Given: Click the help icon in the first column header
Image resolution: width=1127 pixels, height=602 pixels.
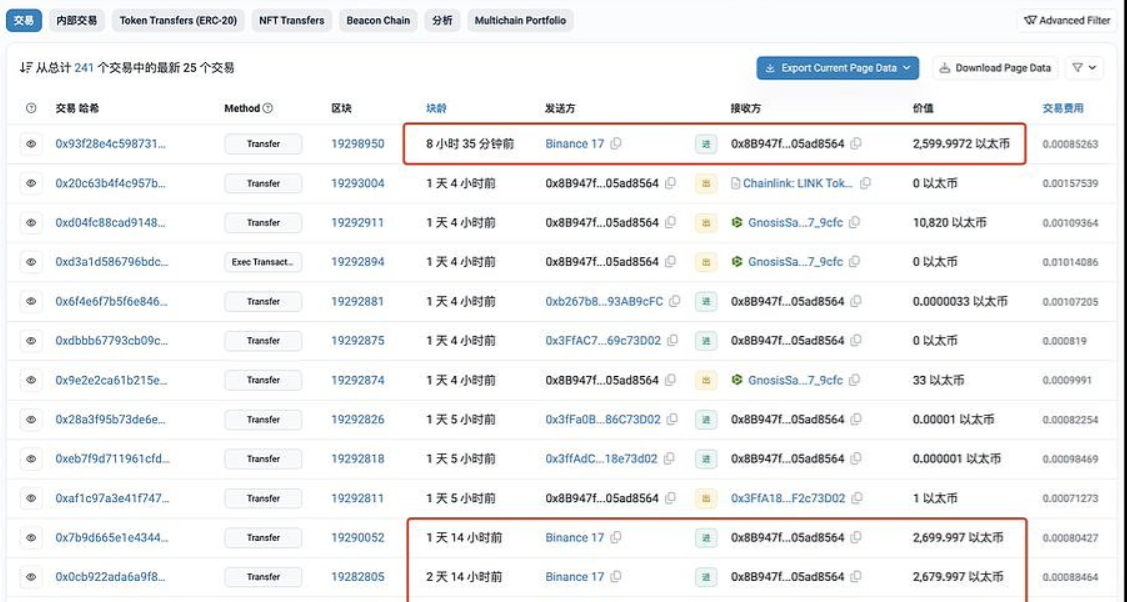Looking at the screenshot, I should (x=31, y=108).
